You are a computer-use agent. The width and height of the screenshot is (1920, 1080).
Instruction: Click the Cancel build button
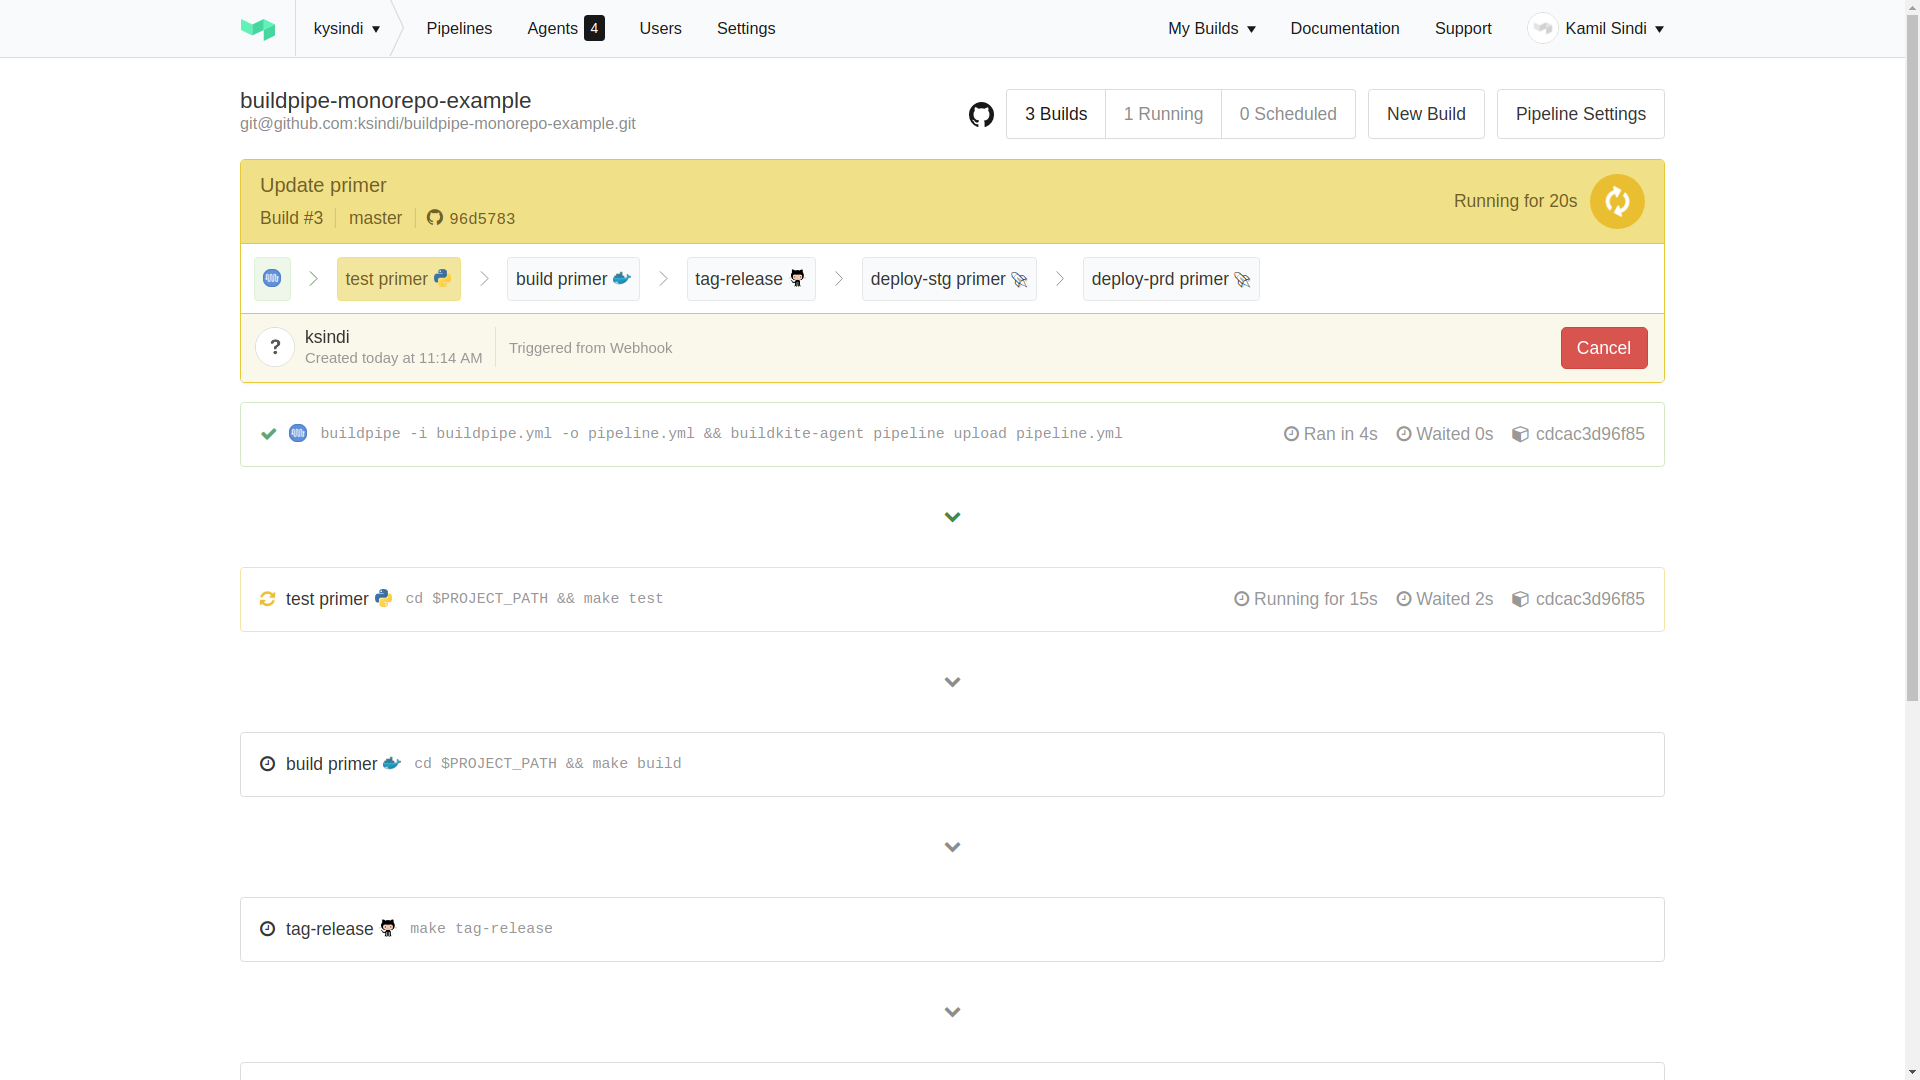pyautogui.click(x=1604, y=348)
